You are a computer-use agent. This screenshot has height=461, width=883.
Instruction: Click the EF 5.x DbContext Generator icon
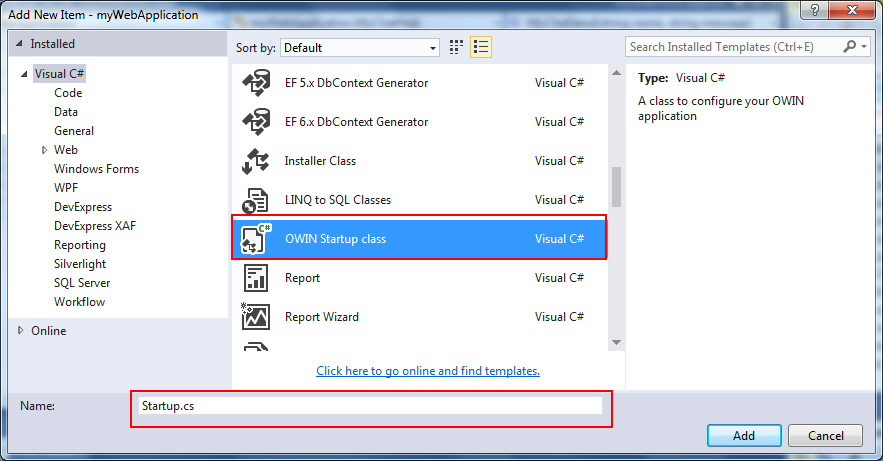click(x=256, y=83)
